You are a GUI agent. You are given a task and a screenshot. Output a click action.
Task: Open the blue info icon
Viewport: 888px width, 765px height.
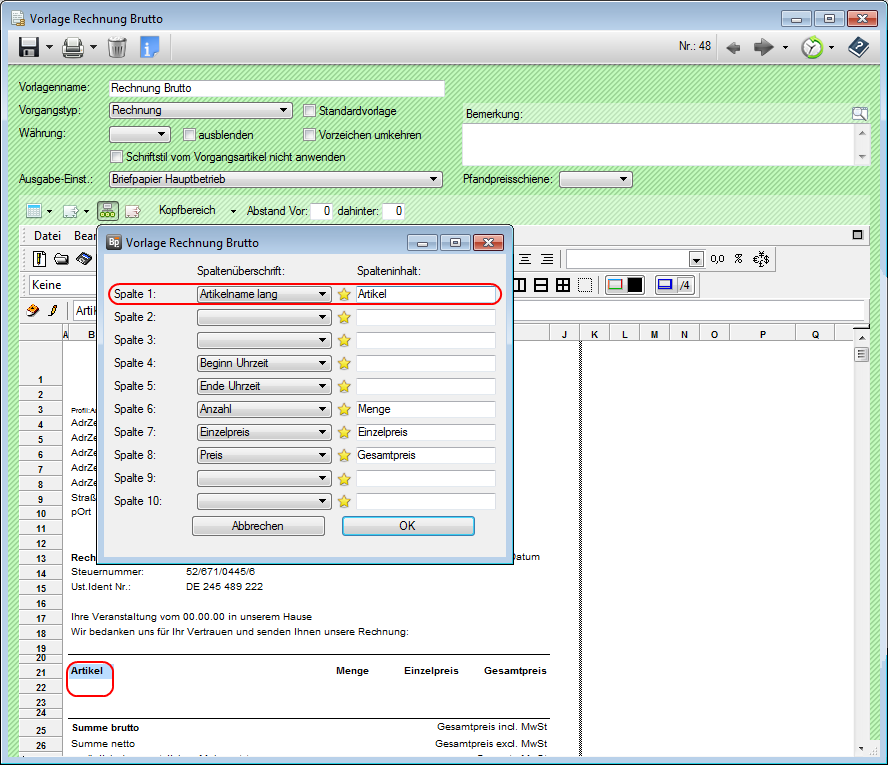[149, 47]
